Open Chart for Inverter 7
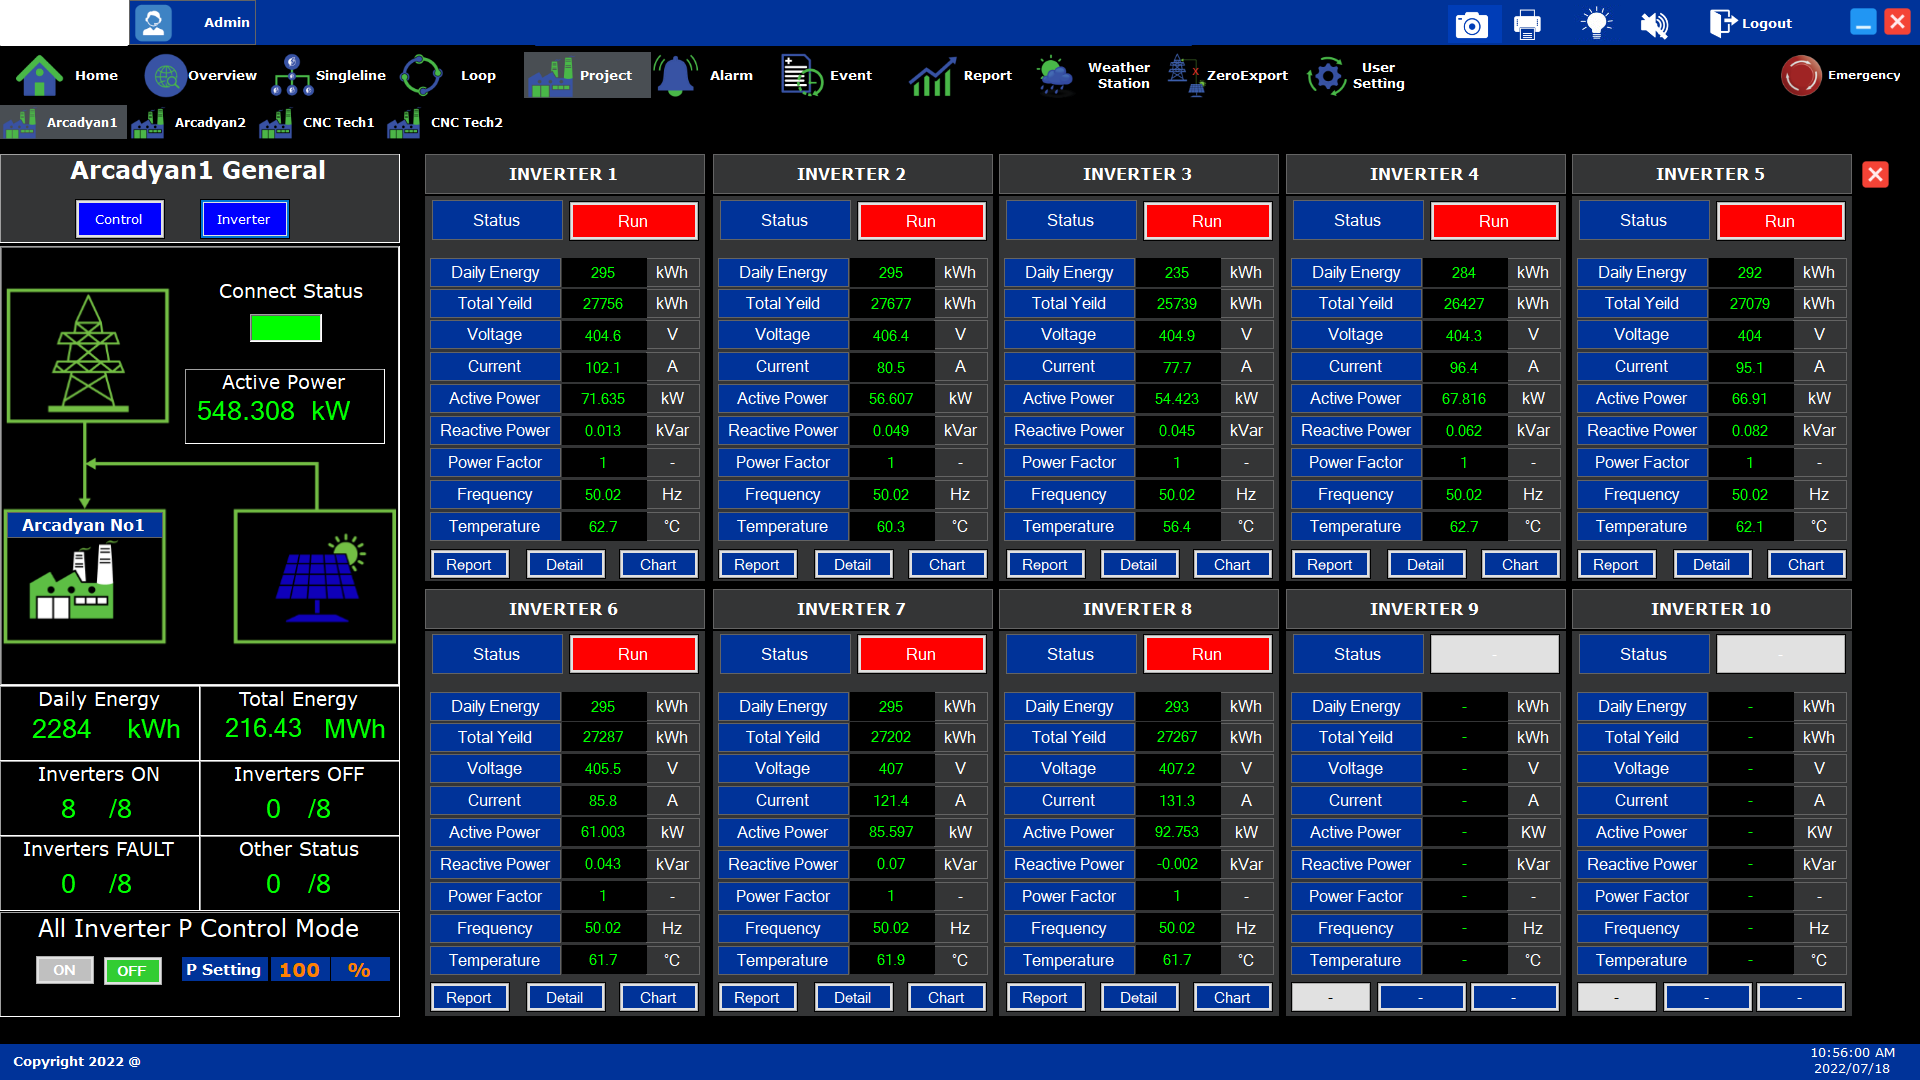Viewport: 1920px width, 1080px height. click(x=946, y=997)
